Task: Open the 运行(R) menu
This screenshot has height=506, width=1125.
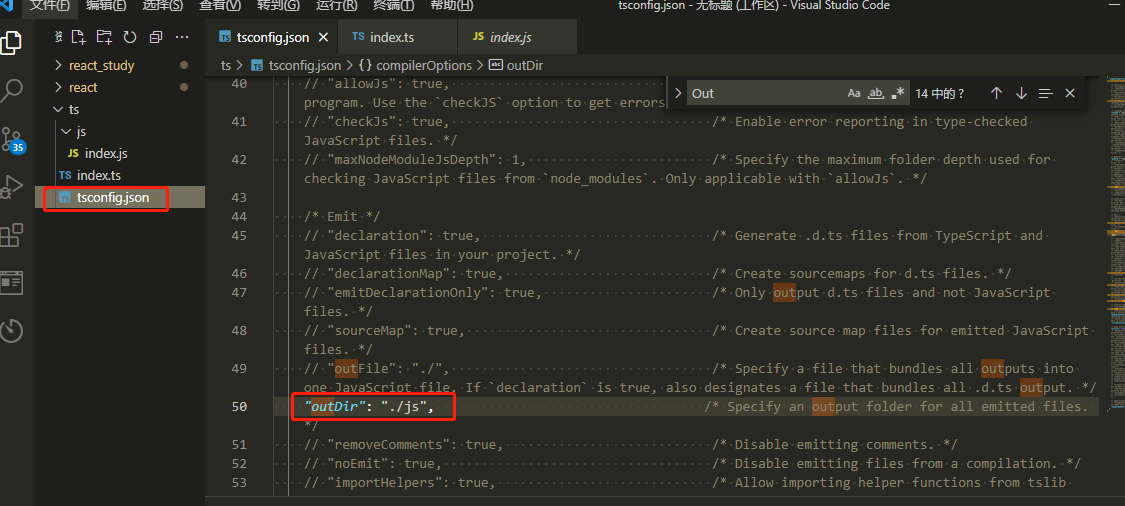Action: 336,6
